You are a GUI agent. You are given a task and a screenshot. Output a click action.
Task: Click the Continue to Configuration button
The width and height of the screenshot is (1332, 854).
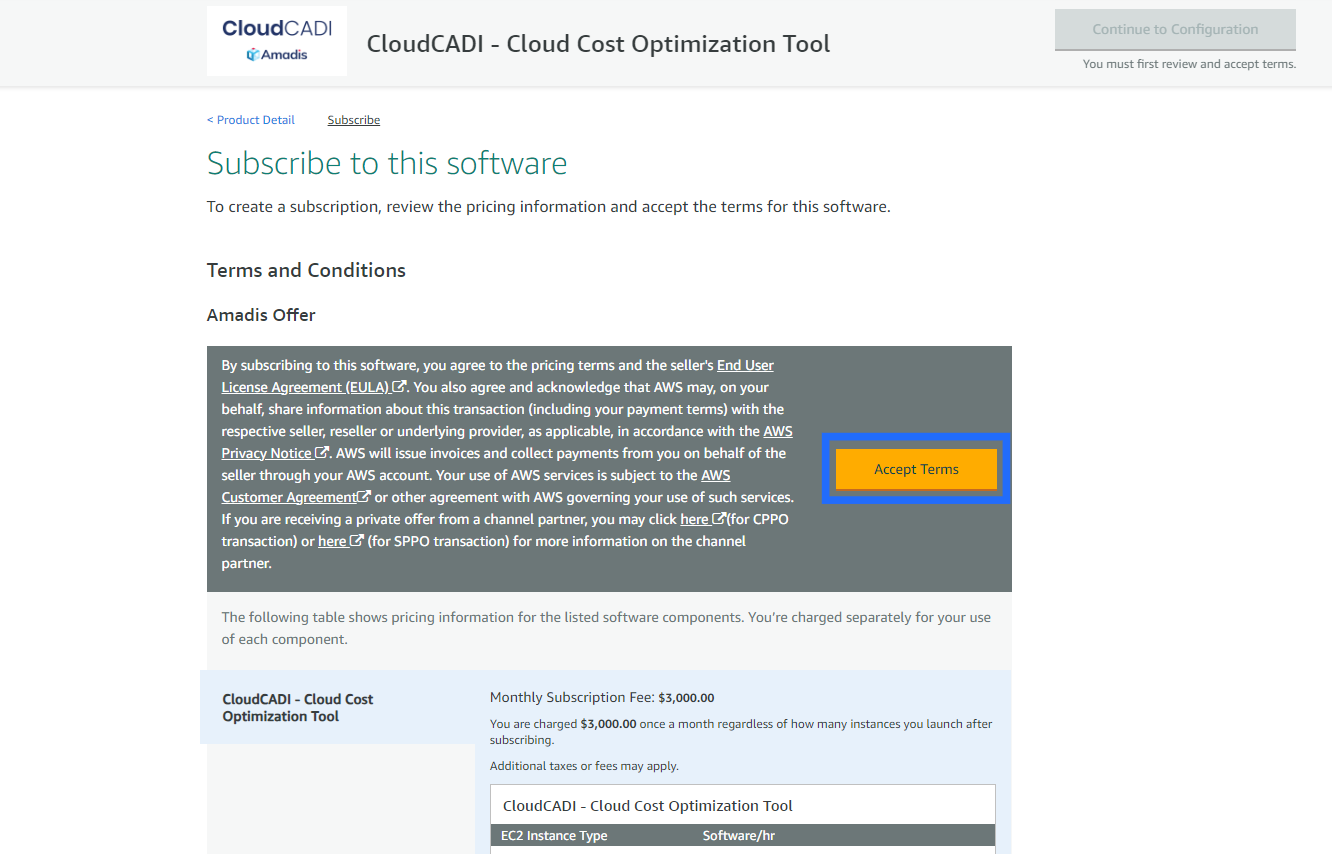click(1175, 30)
